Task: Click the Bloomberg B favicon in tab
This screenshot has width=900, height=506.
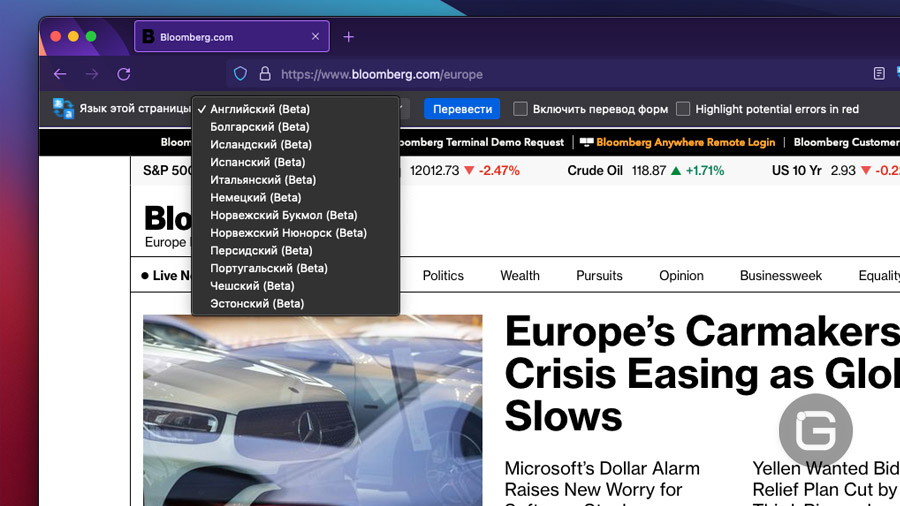Action: (148, 37)
